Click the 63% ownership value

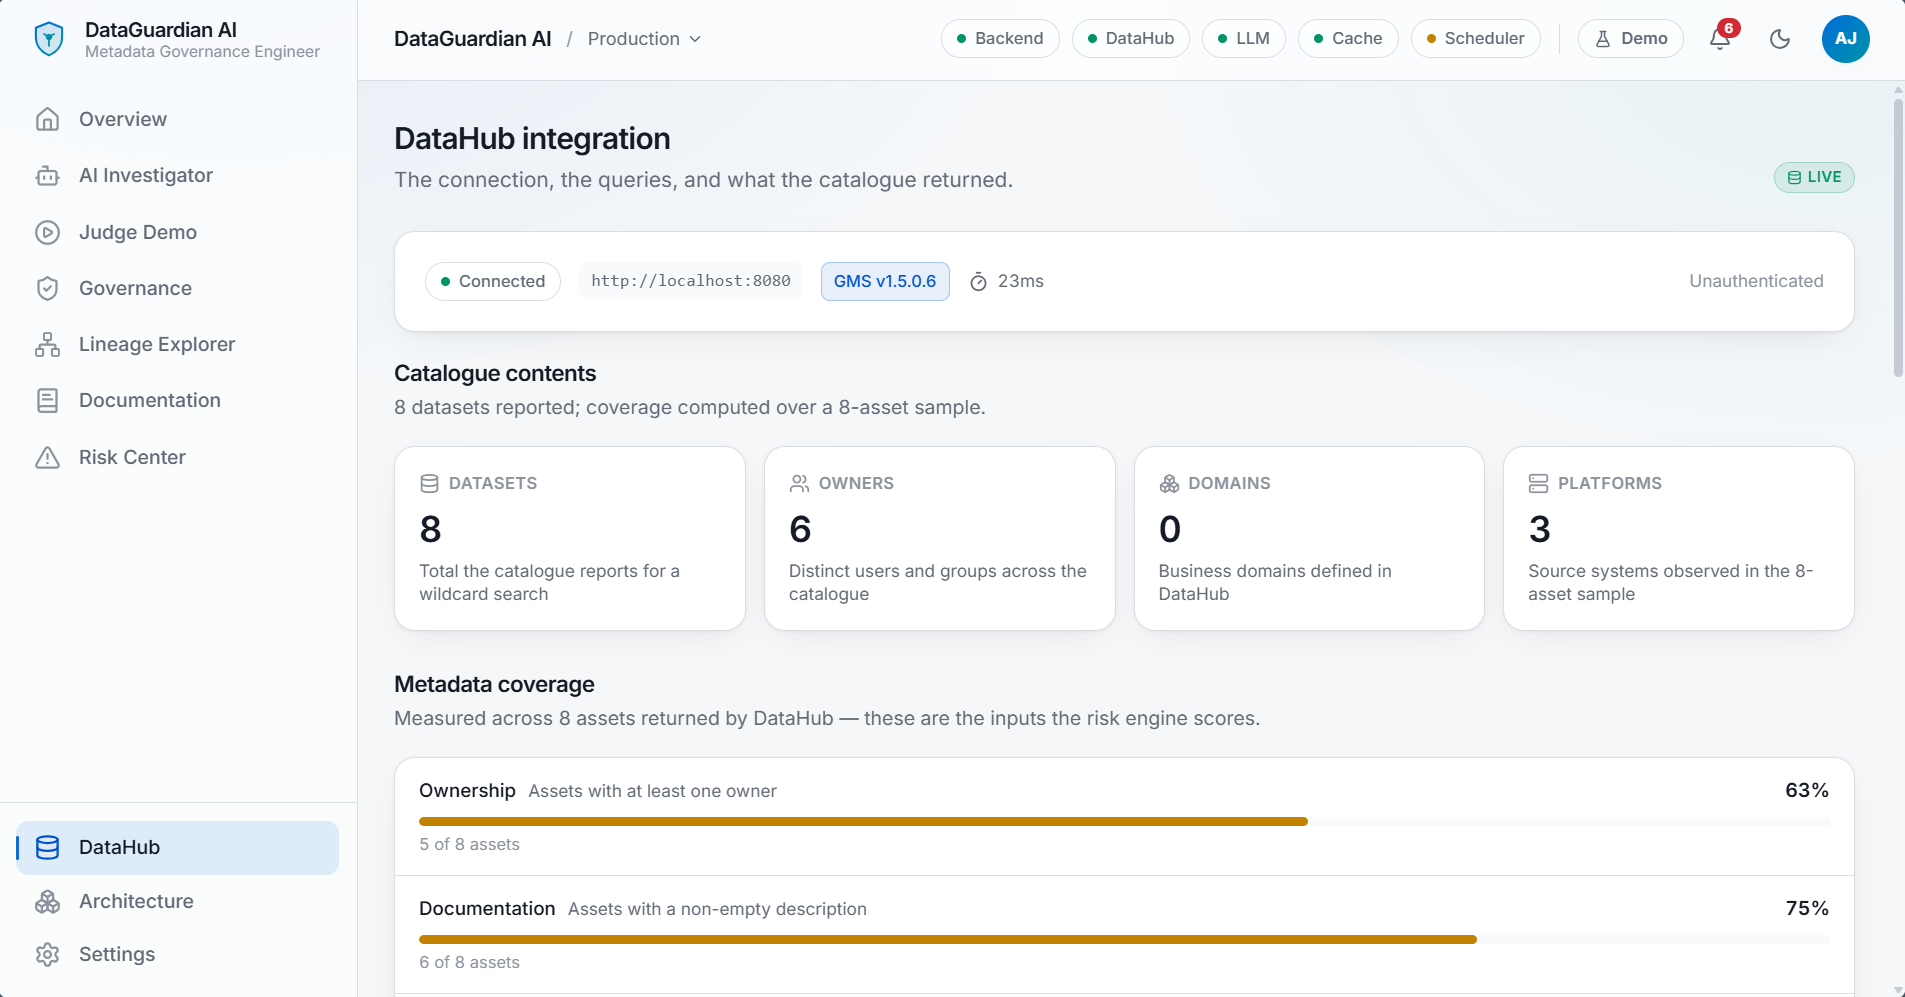pos(1807,791)
